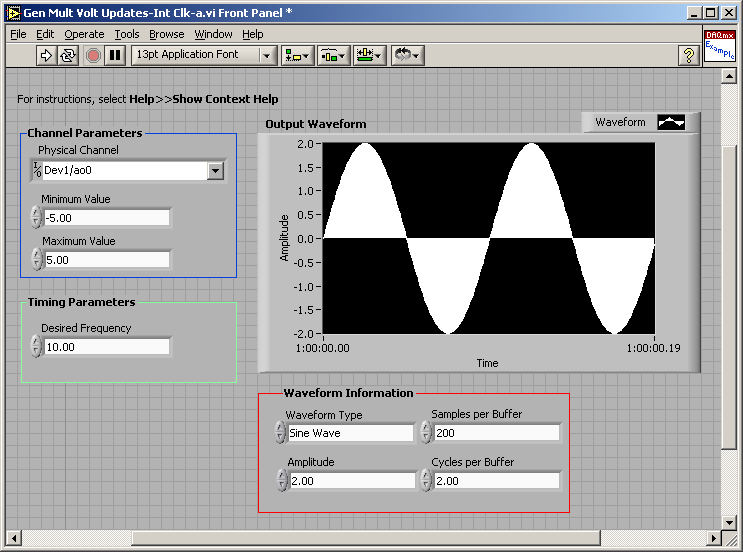
Task: Click the Samples per Buffer field 200
Action: pyautogui.click(x=497, y=433)
